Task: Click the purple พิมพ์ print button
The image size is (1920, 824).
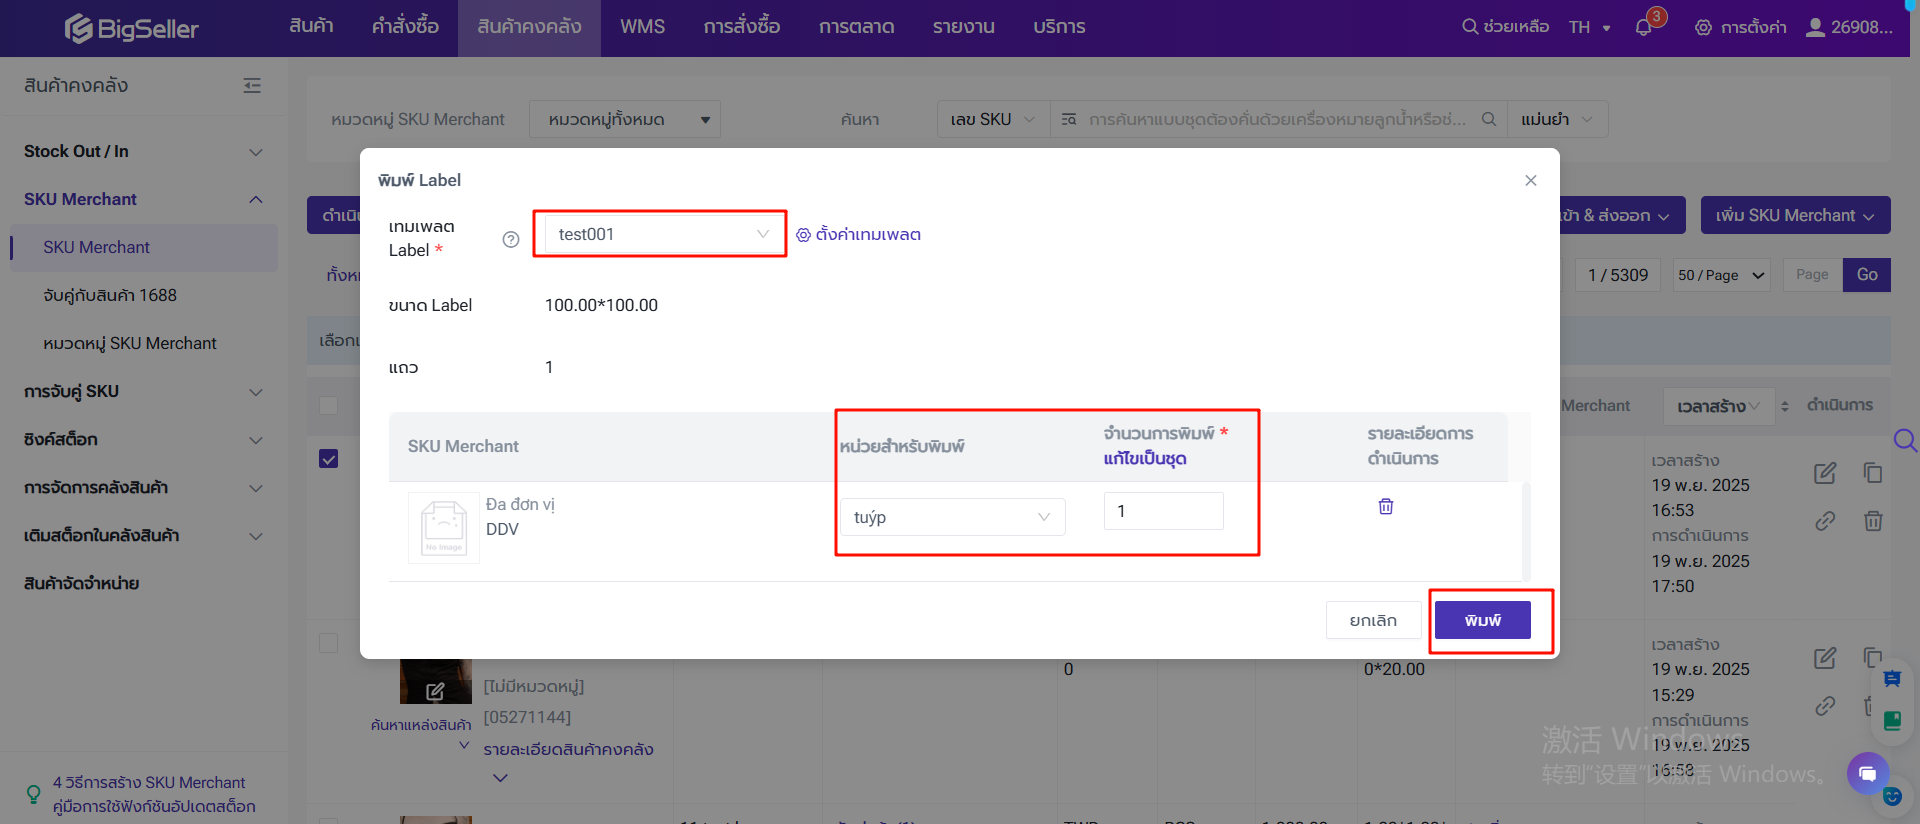Action: (x=1482, y=620)
